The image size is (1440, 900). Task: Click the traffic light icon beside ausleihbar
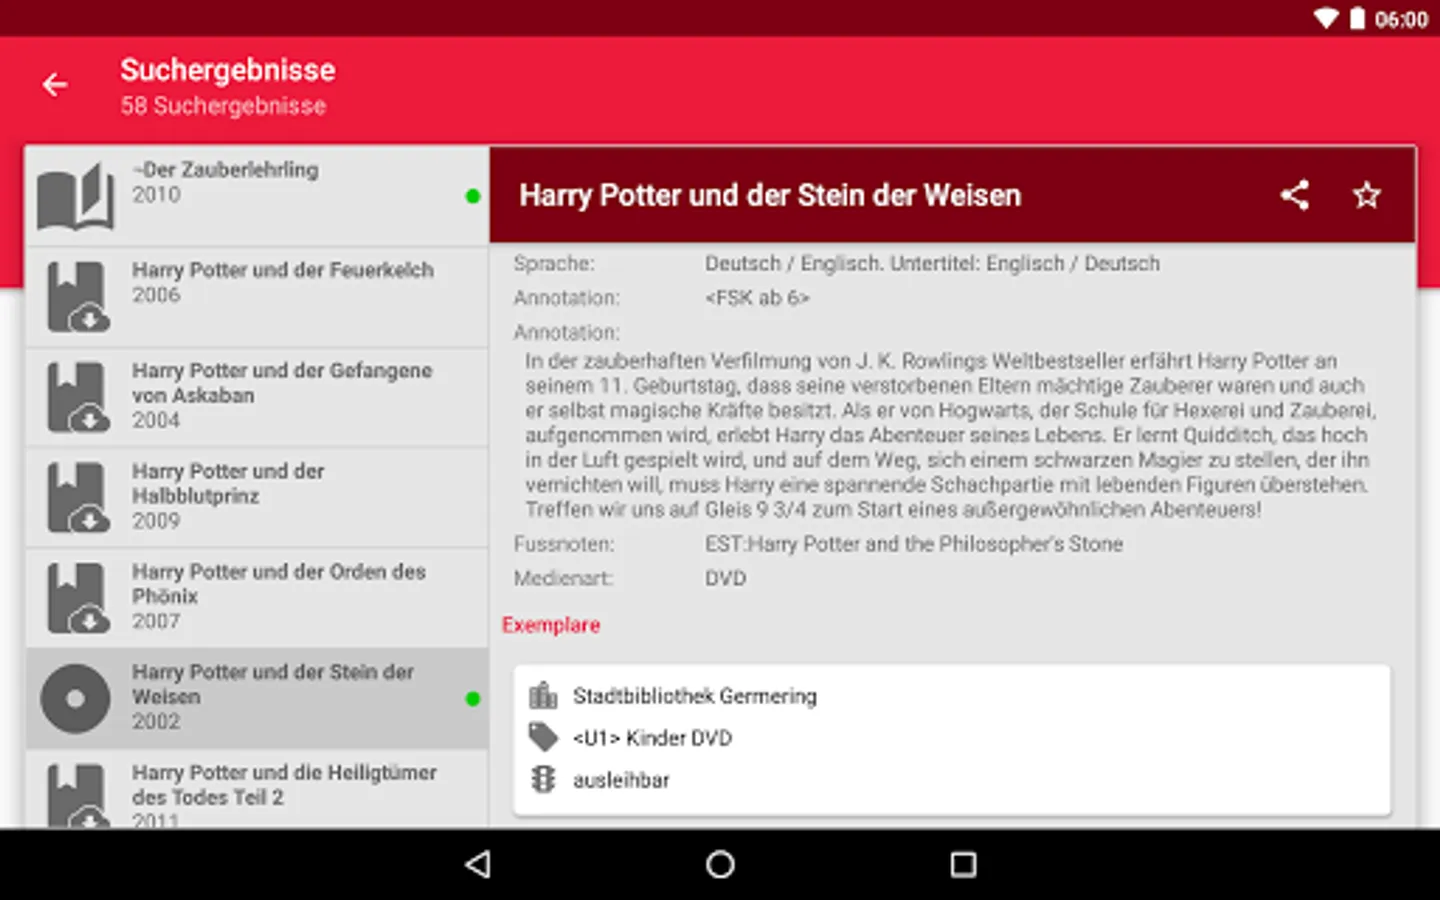543,779
